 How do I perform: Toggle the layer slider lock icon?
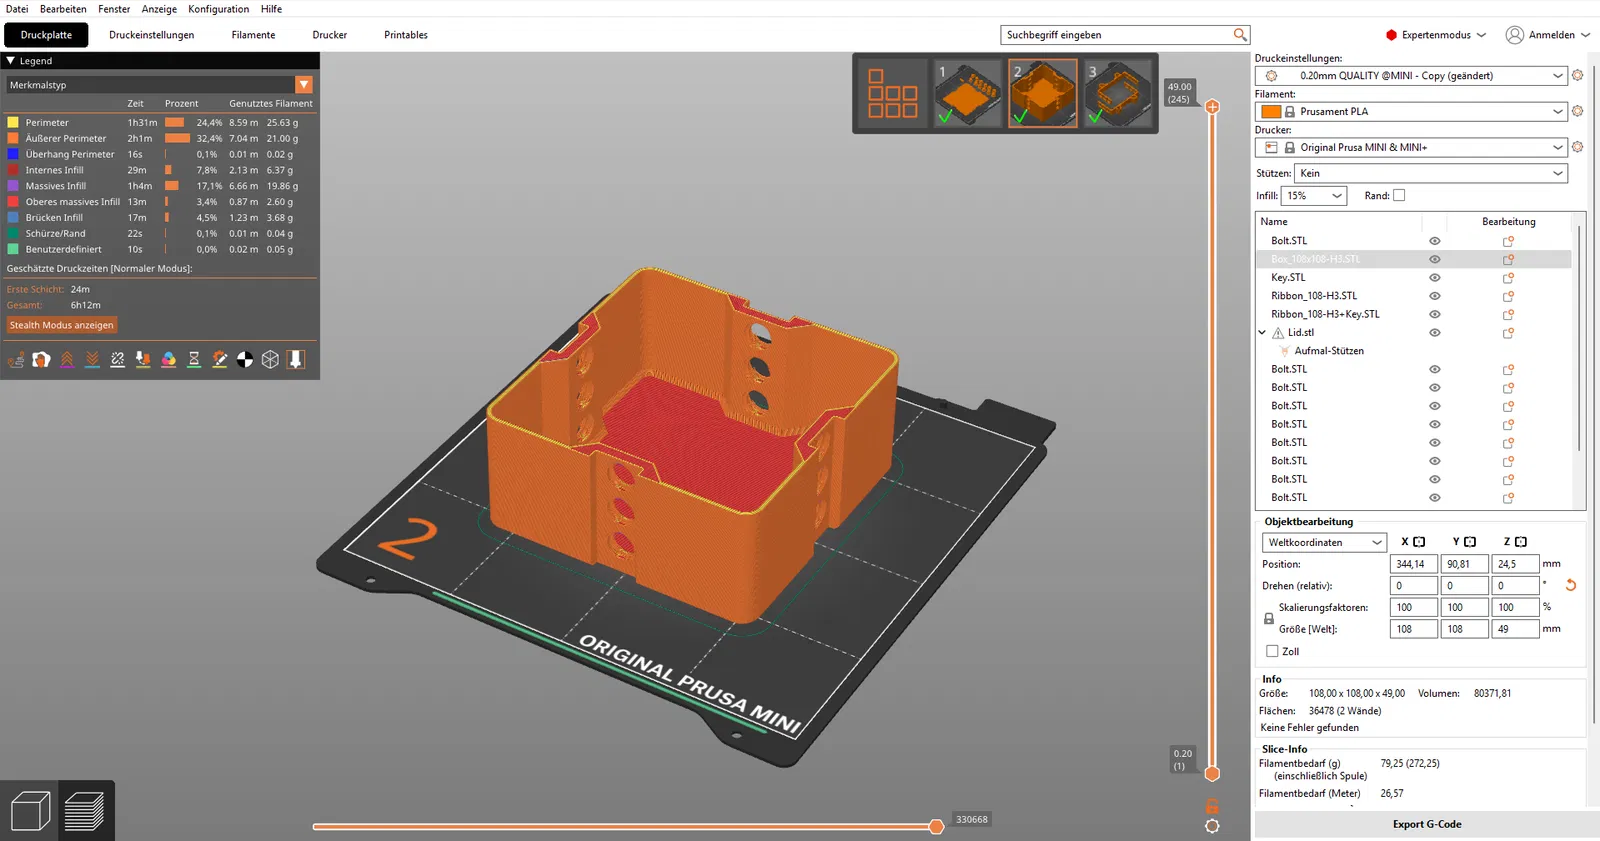pyautogui.click(x=1212, y=806)
